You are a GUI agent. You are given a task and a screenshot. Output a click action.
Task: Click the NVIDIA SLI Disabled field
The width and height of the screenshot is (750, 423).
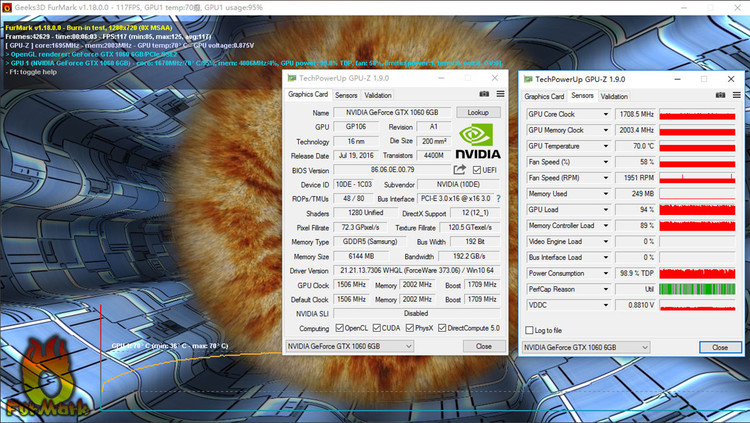point(417,313)
